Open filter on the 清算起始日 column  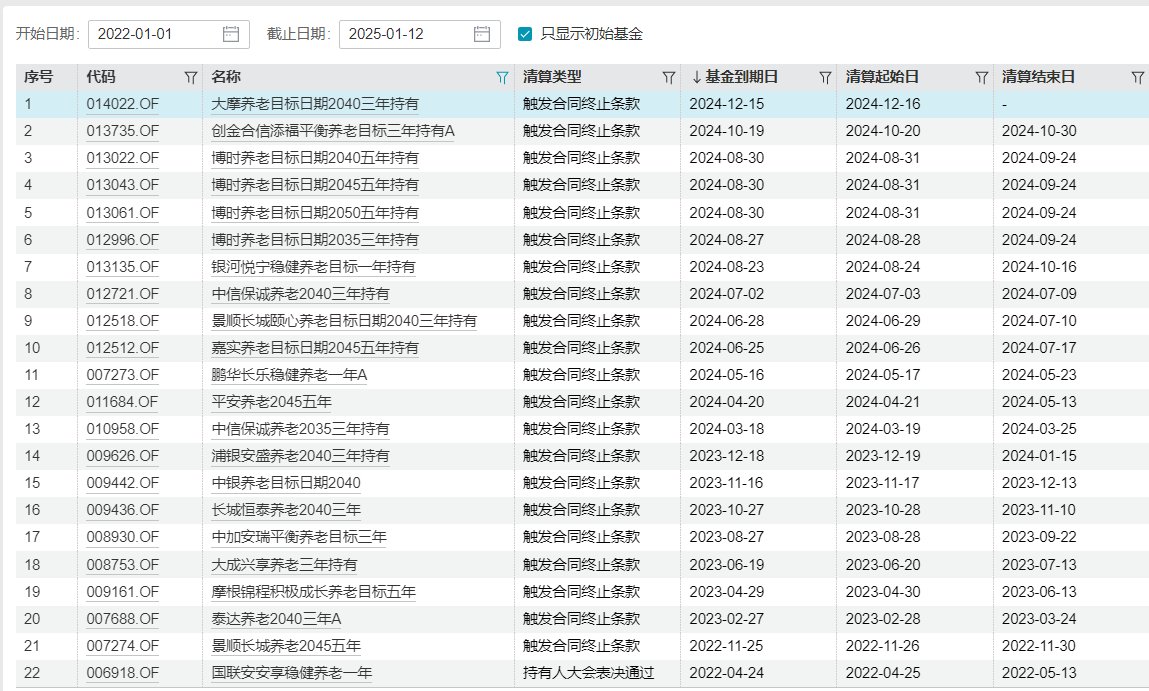982,77
